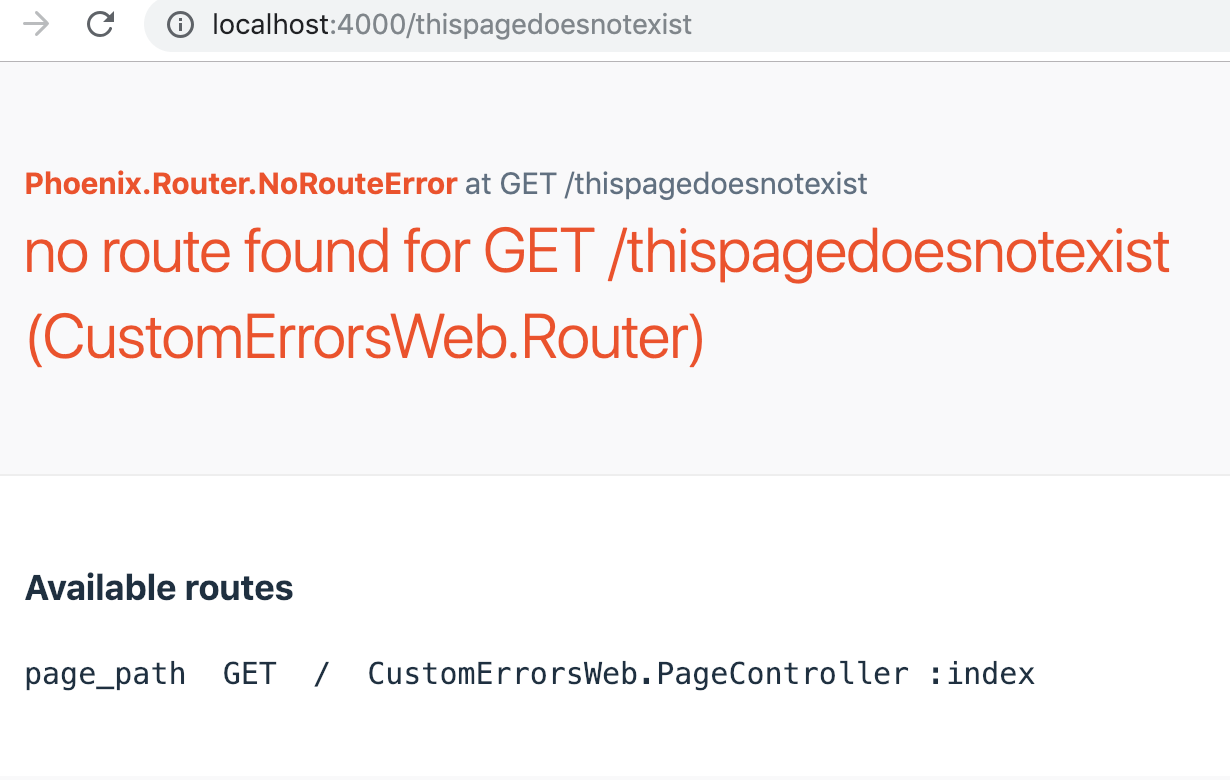Click the 'Available routes' heading
This screenshot has width=1230, height=780.
coord(159,588)
